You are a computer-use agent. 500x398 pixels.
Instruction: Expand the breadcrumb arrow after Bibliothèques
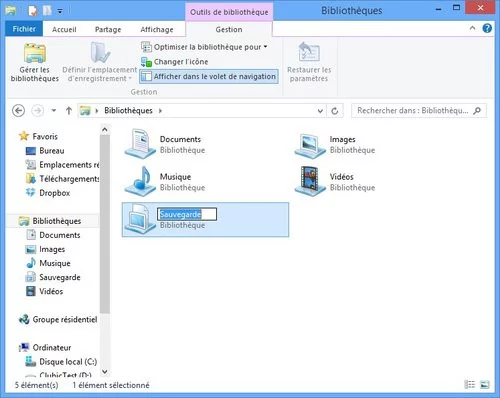point(160,111)
